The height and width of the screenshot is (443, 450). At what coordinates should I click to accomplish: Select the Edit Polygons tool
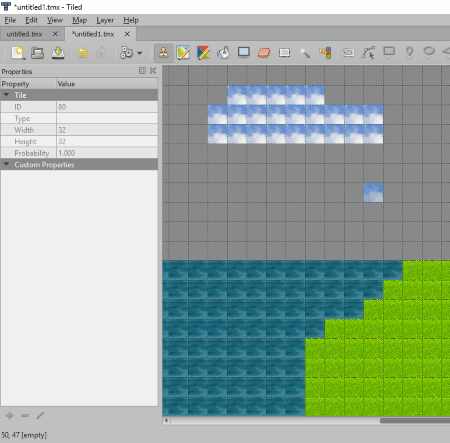[368, 53]
